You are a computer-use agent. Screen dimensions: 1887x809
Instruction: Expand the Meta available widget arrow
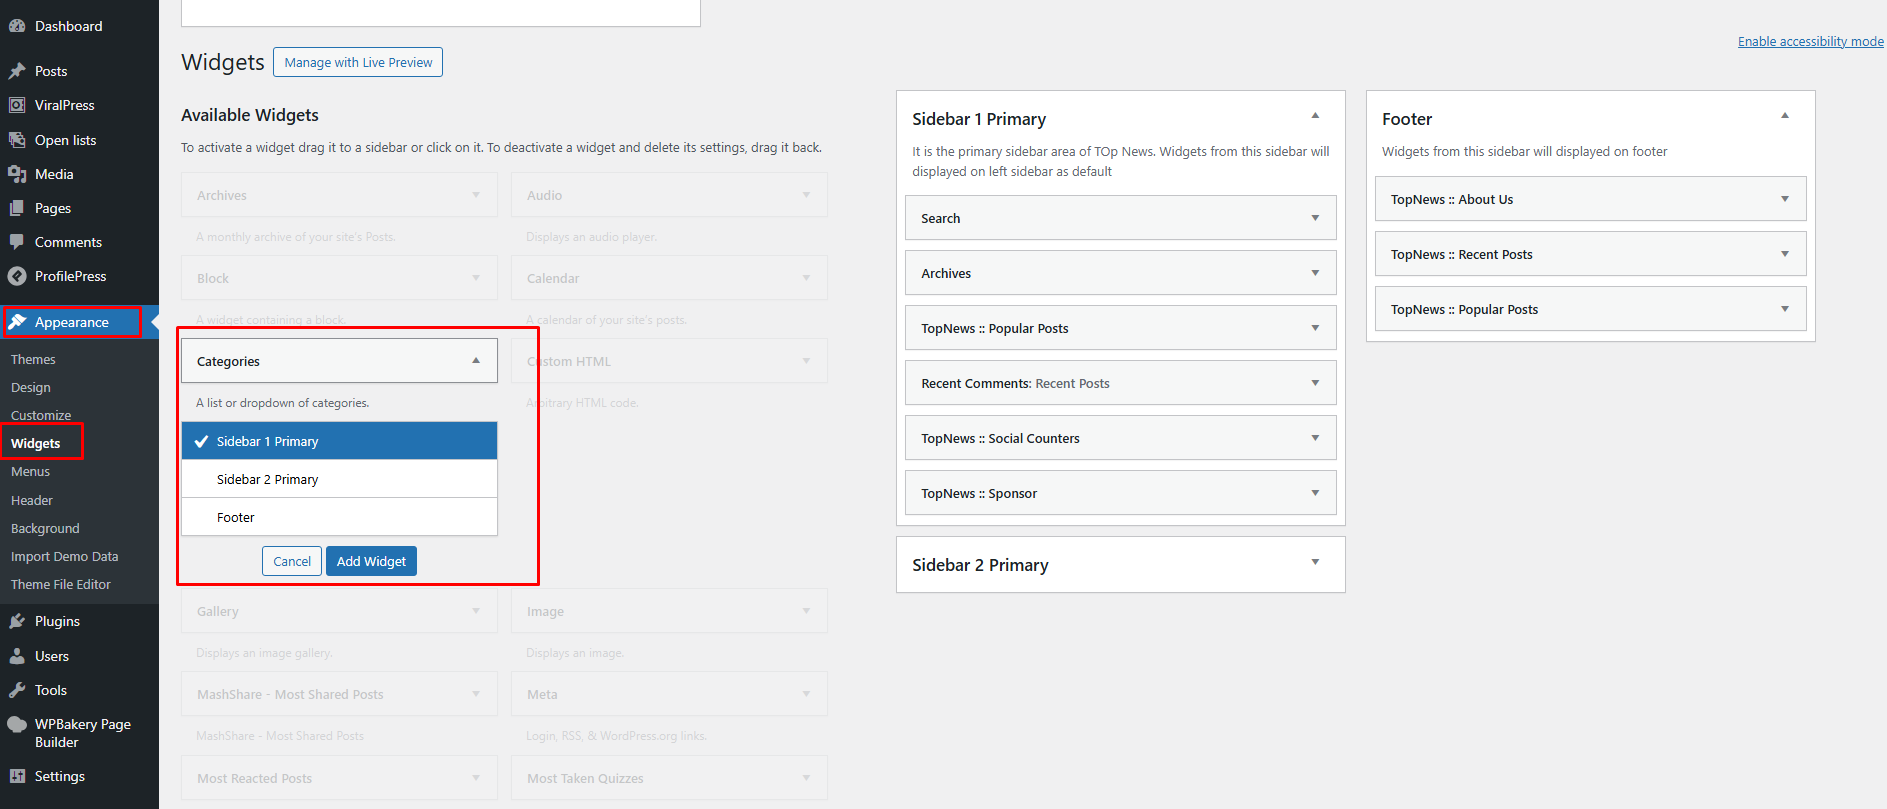(806, 694)
